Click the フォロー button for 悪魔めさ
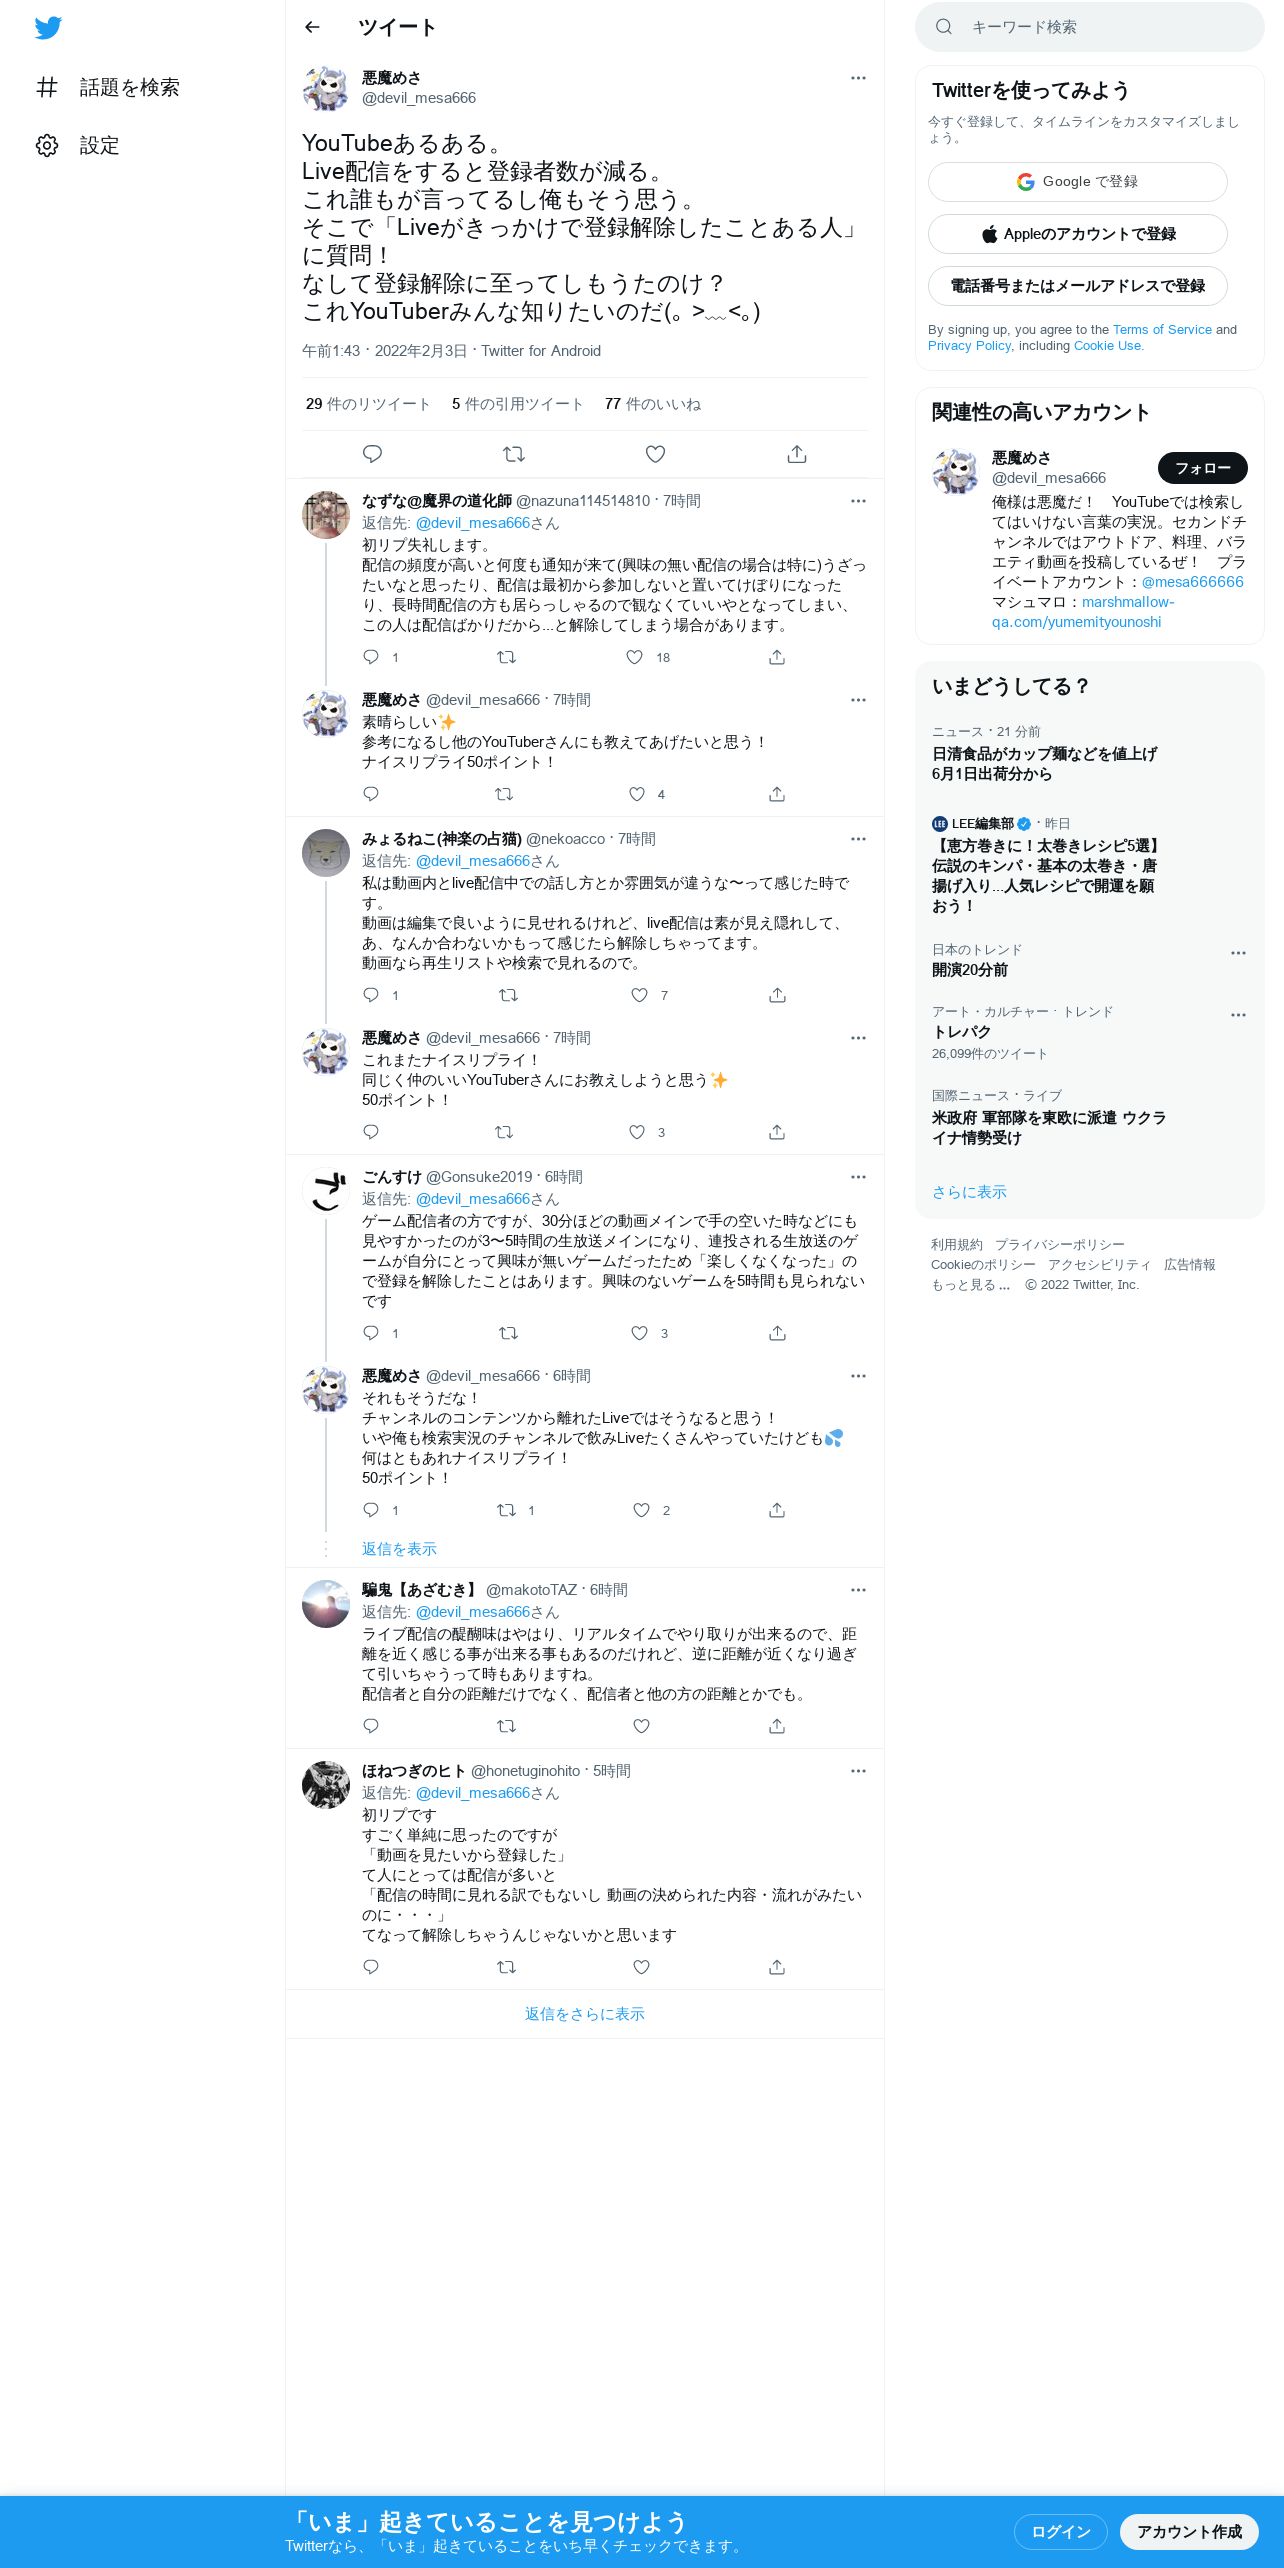1284x2568 pixels. [1203, 468]
